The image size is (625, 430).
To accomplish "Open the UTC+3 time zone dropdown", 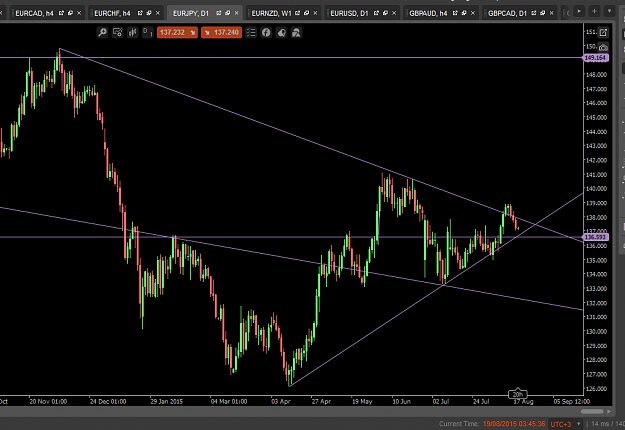I will pyautogui.click(x=566, y=424).
